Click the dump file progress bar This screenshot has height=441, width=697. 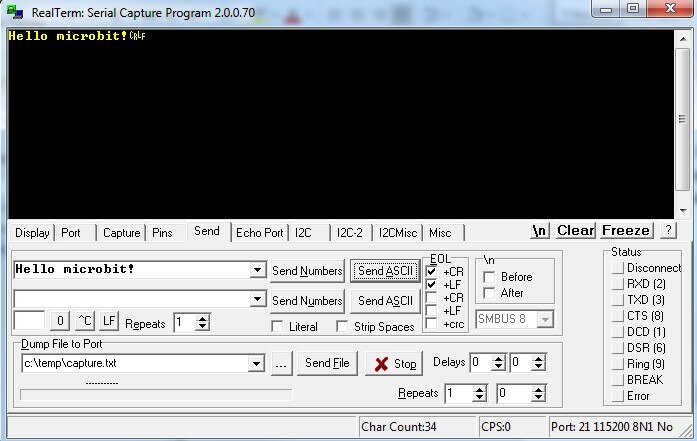(x=156, y=395)
